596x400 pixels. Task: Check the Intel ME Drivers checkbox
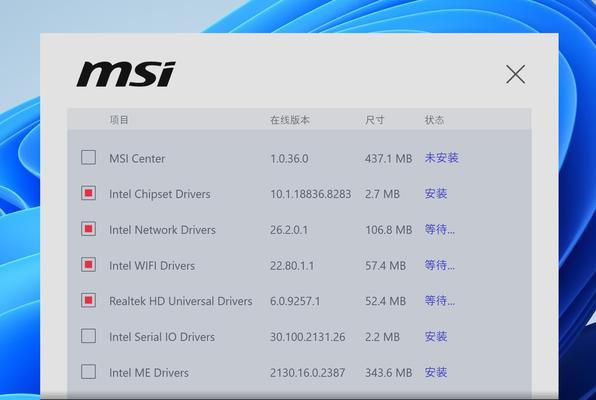[x=88, y=372]
